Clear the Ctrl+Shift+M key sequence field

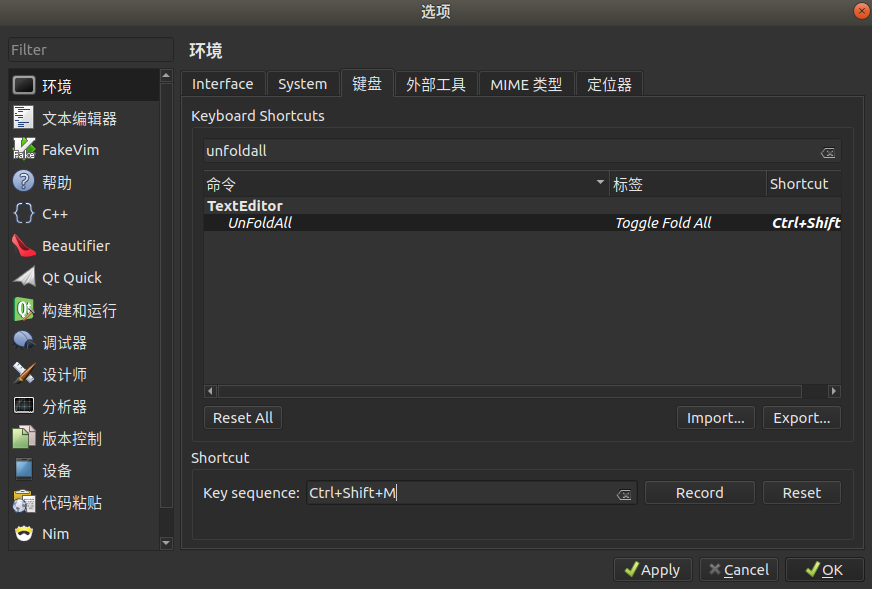[624, 492]
